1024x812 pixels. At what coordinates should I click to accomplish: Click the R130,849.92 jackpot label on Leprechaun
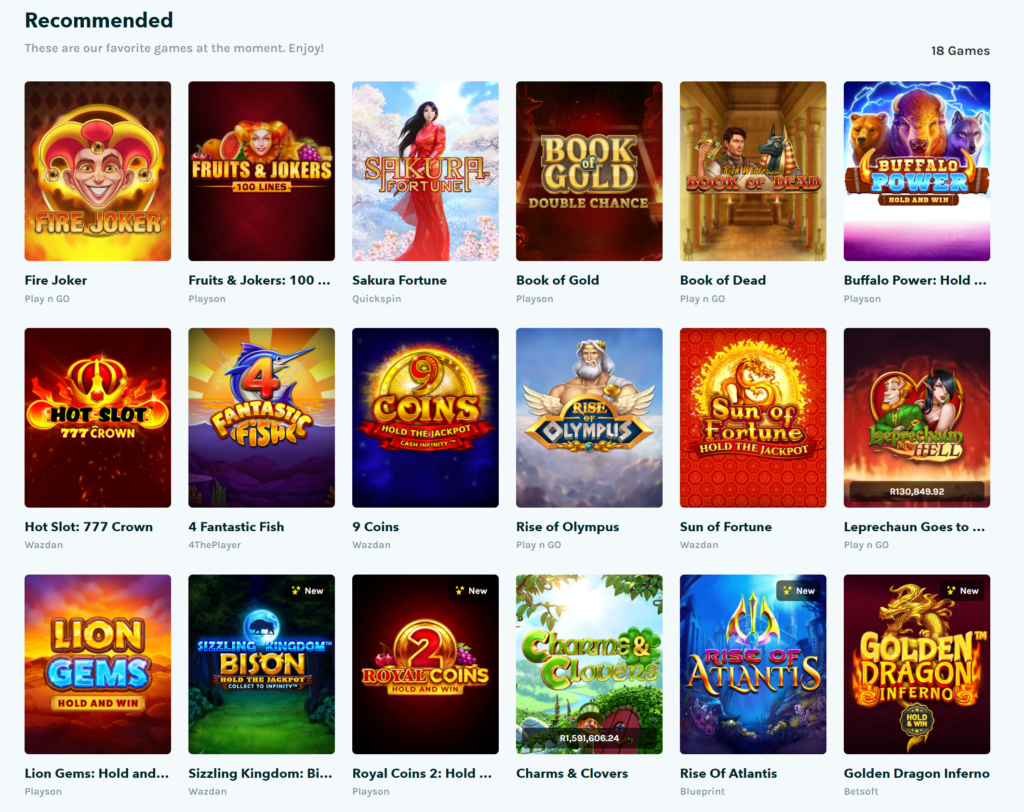pos(917,491)
